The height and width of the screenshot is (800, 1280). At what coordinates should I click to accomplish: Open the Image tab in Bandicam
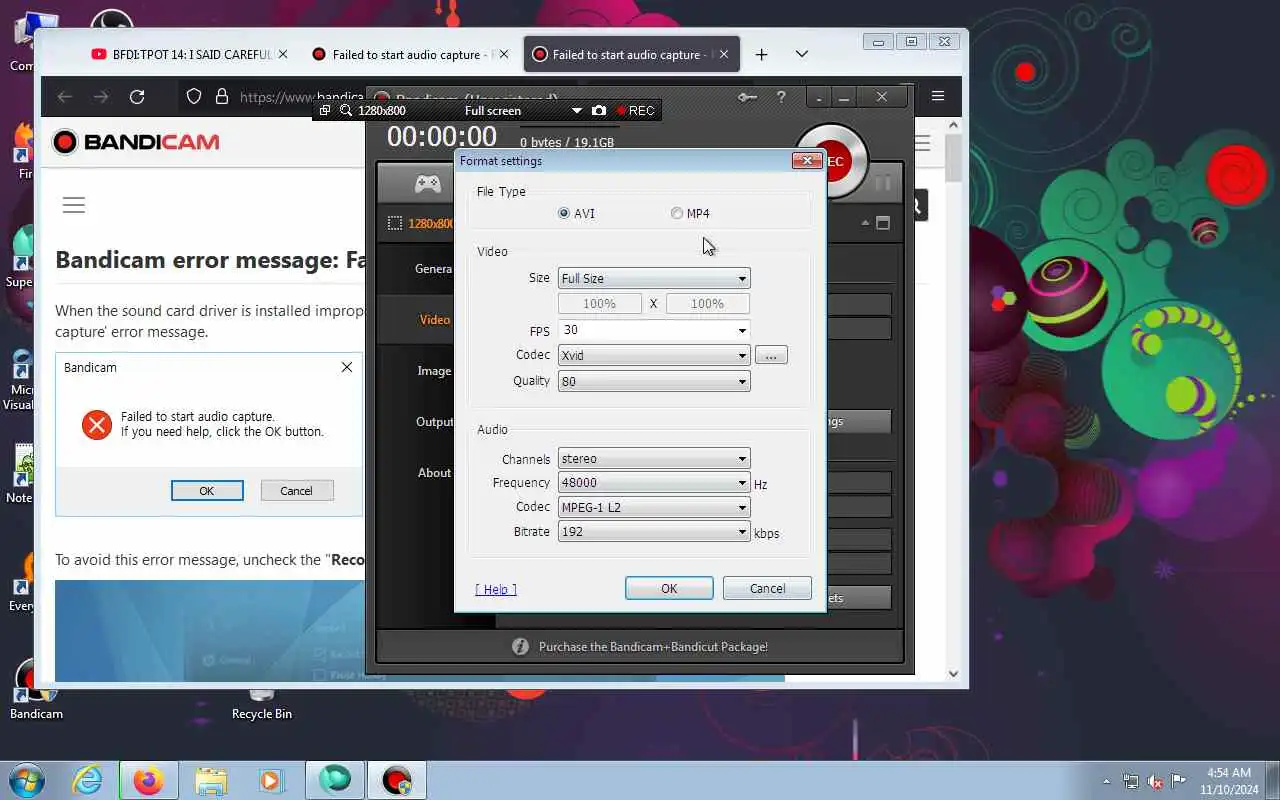(x=434, y=370)
